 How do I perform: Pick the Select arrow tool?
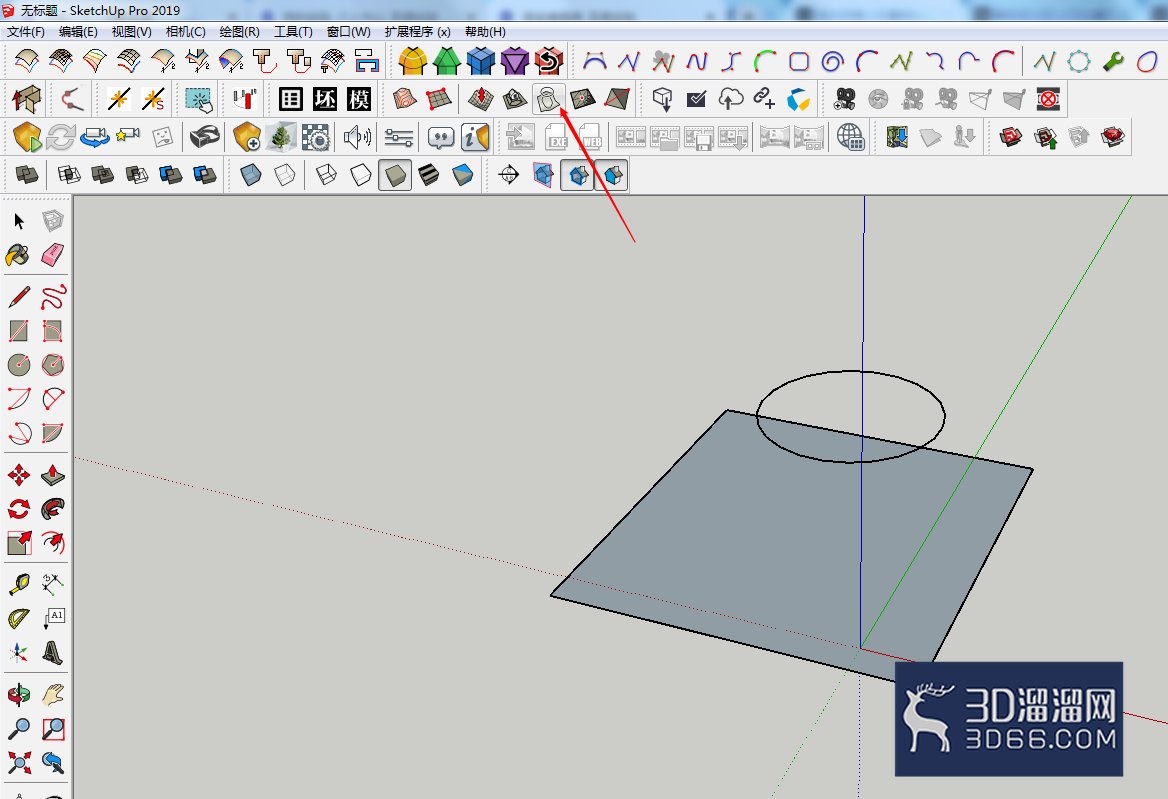click(19, 221)
